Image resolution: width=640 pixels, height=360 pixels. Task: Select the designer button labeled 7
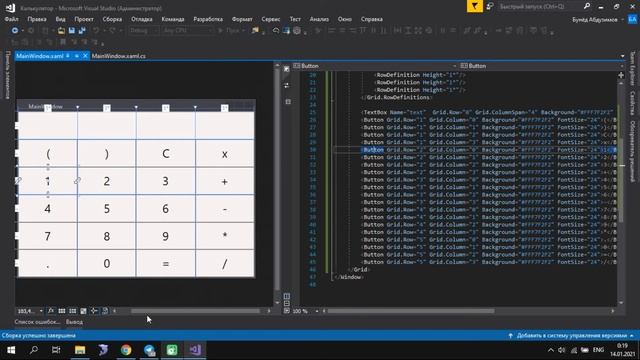(48, 236)
